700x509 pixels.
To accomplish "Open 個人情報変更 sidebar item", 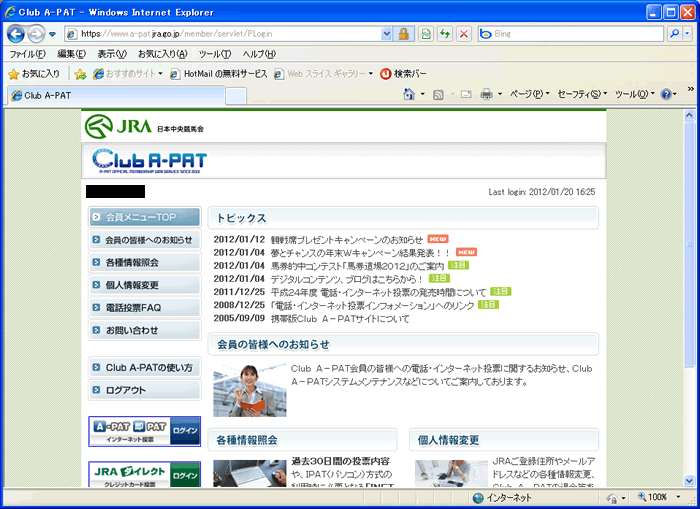I will tap(145, 285).
